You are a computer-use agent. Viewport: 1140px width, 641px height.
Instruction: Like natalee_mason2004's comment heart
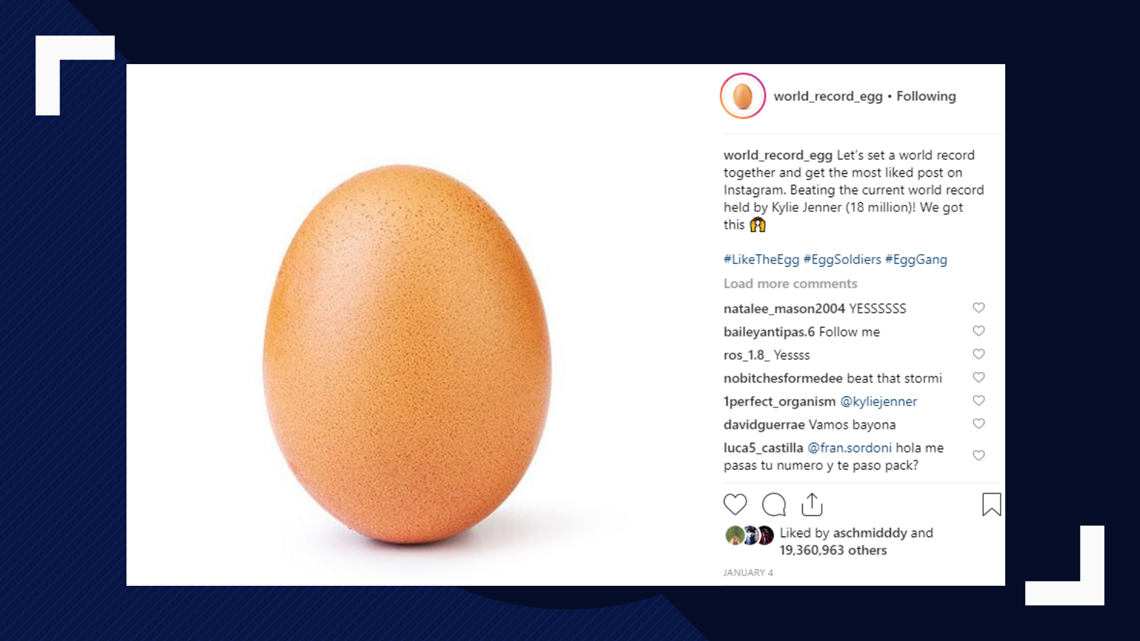[979, 308]
